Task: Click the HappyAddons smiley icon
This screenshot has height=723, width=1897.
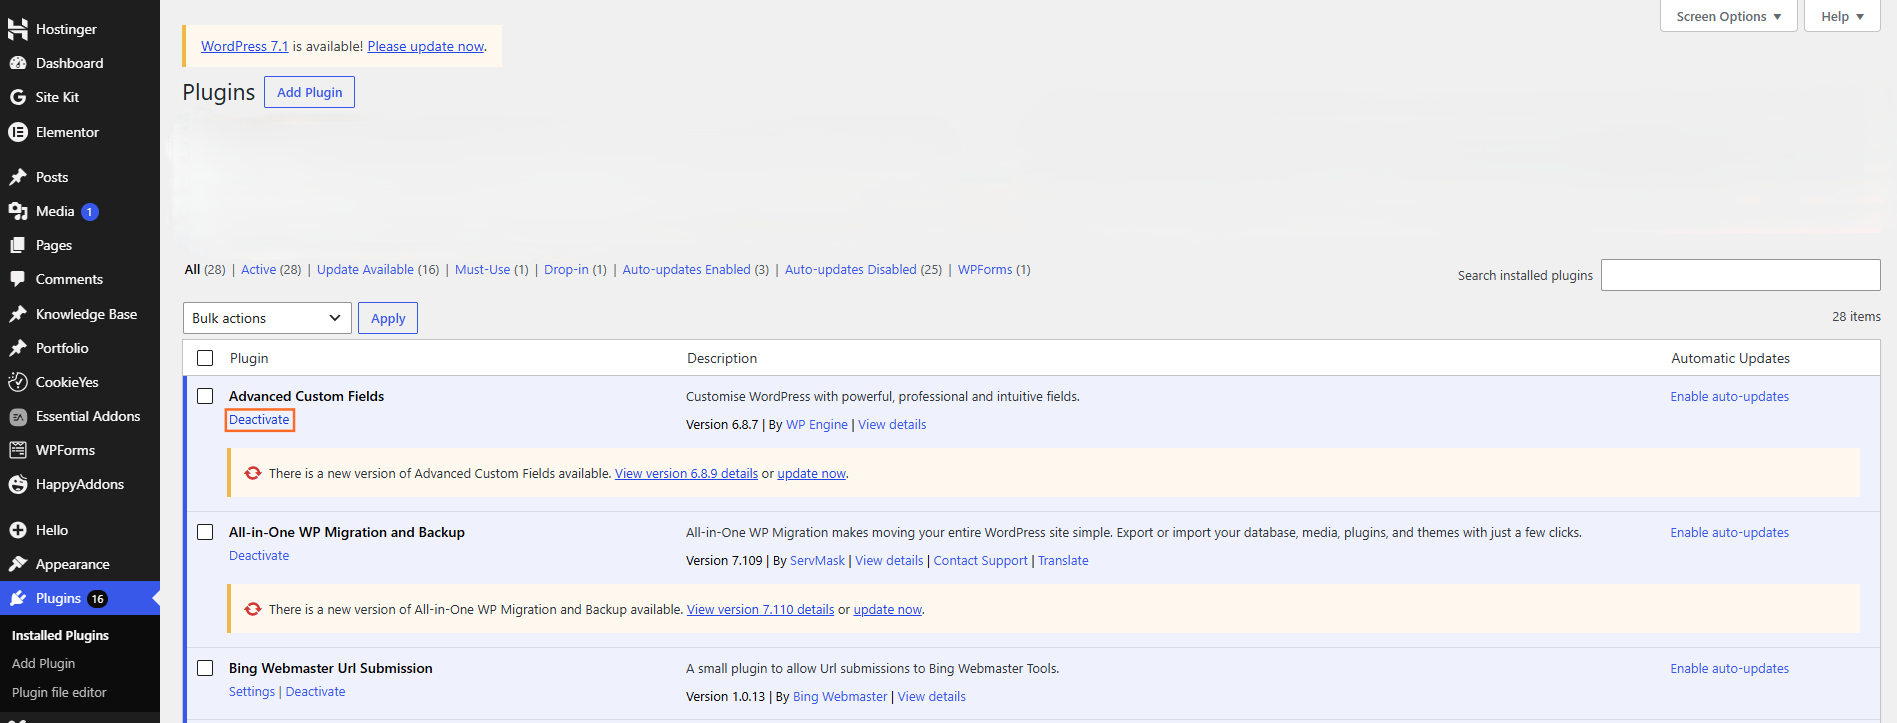Action: point(18,484)
